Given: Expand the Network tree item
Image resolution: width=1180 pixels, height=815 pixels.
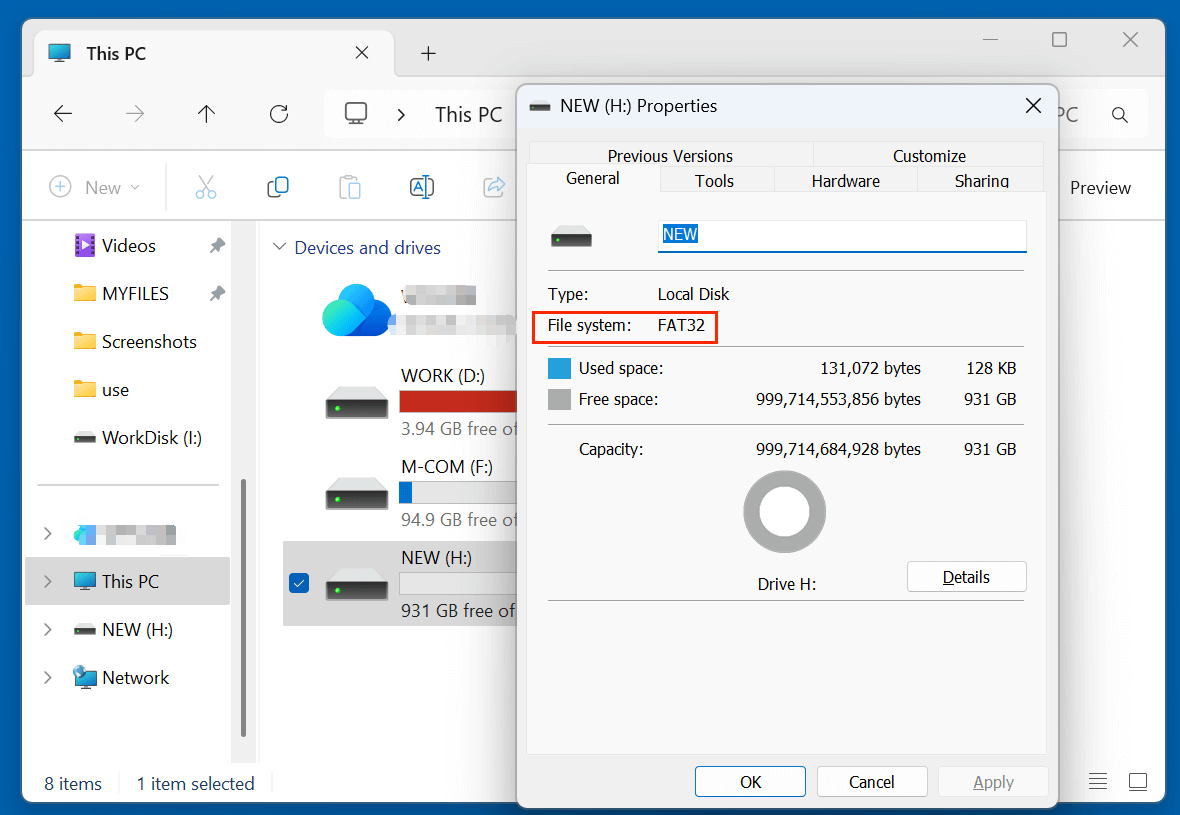Looking at the screenshot, I should pos(47,677).
